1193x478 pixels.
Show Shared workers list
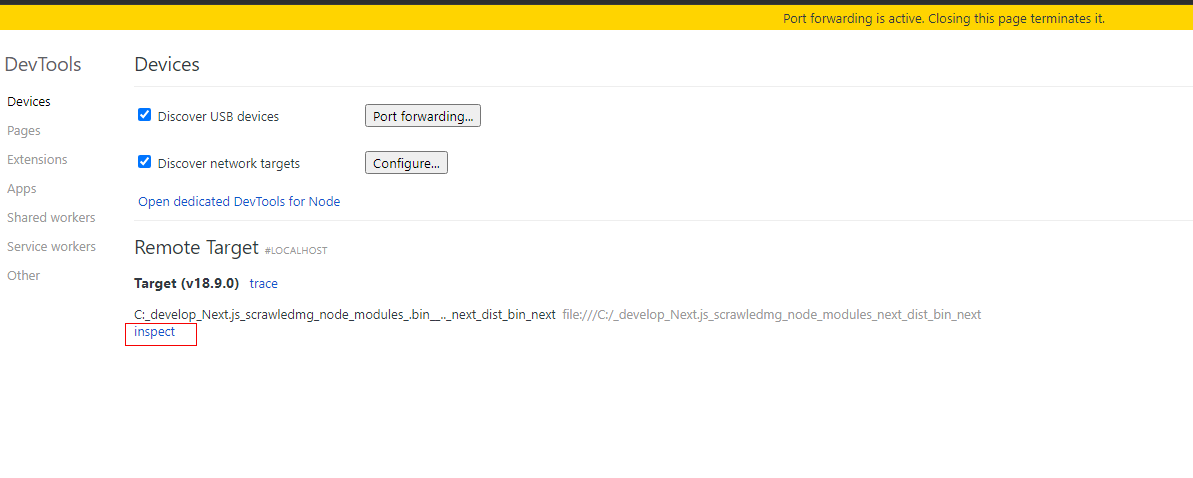click(51, 217)
